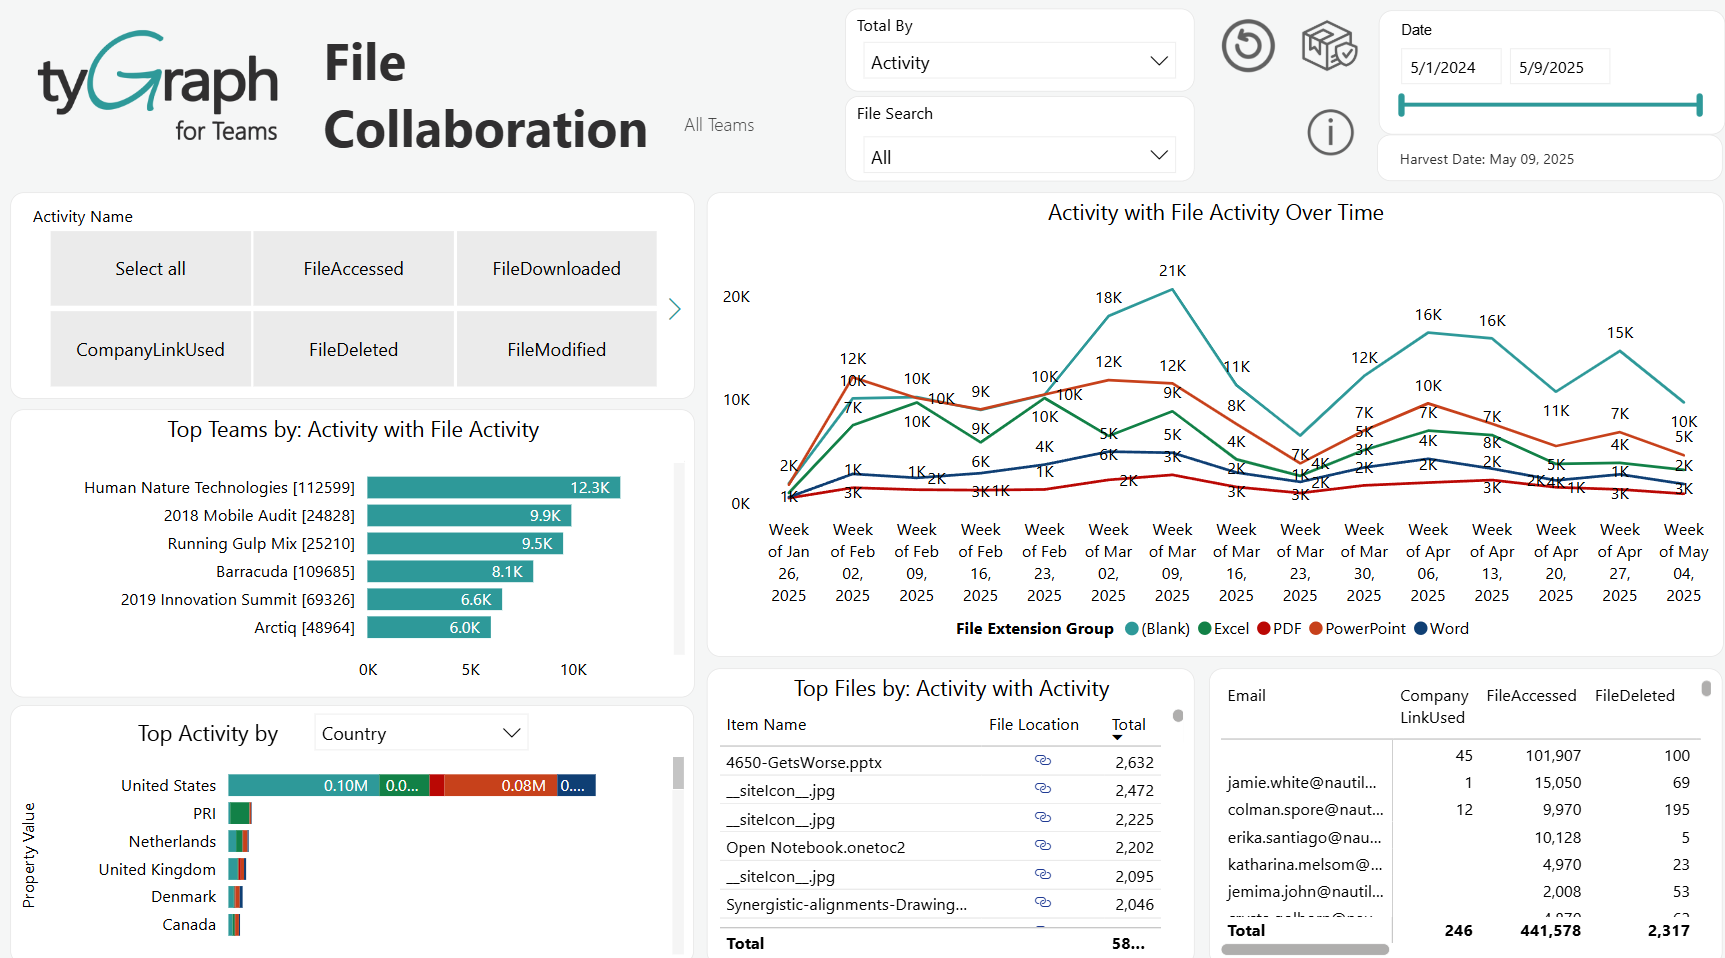Click the 5/1/2024 start date field

pyautogui.click(x=1450, y=66)
